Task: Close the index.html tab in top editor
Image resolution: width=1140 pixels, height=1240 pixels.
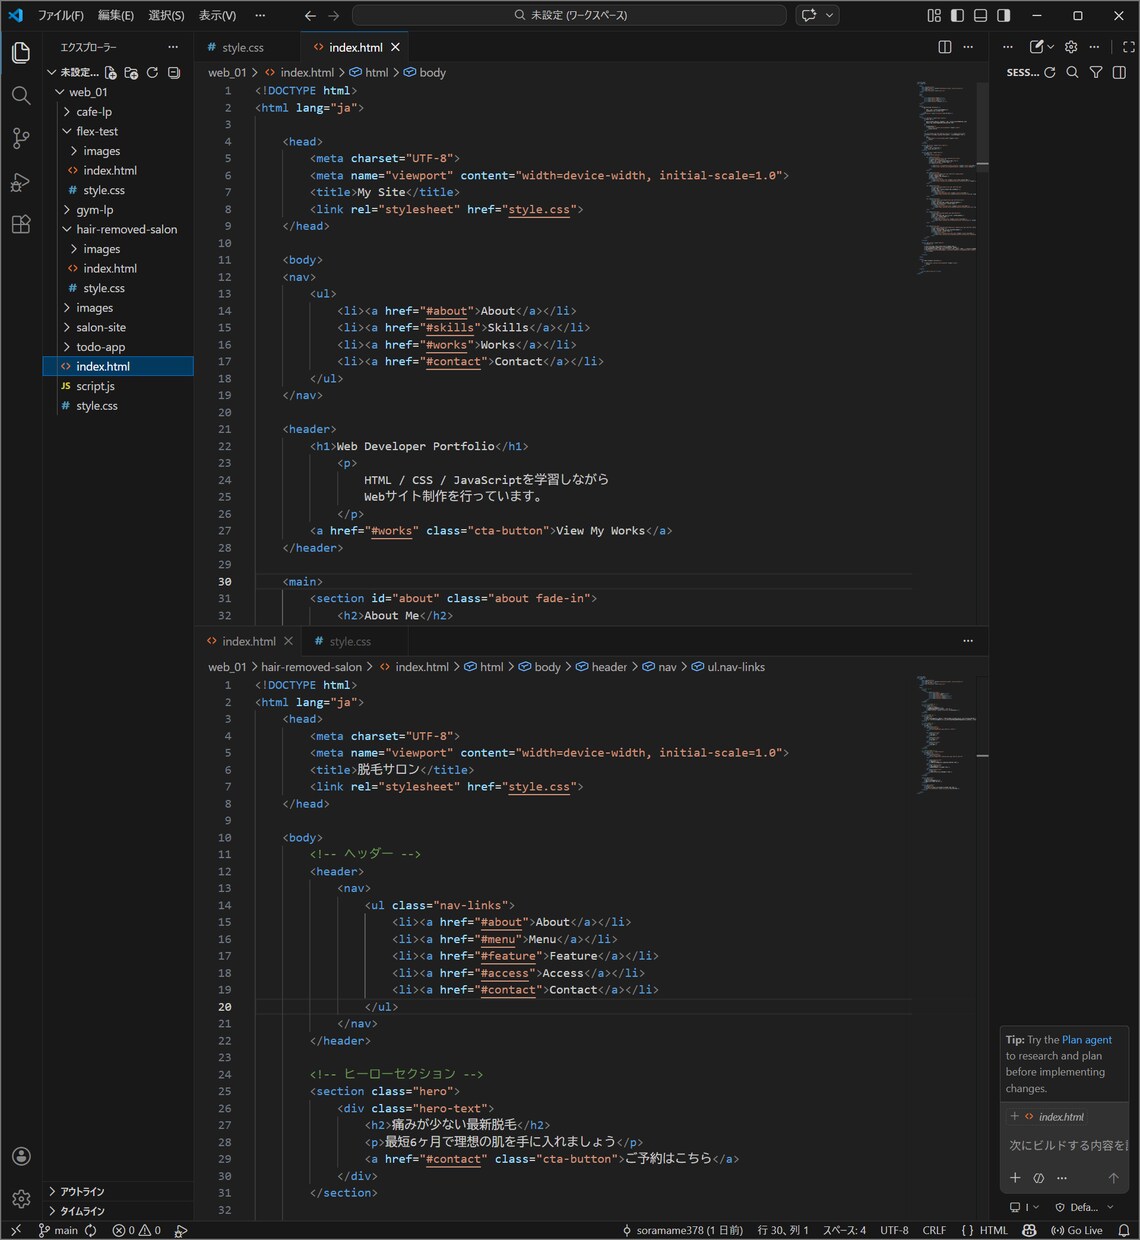Action: click(x=395, y=47)
